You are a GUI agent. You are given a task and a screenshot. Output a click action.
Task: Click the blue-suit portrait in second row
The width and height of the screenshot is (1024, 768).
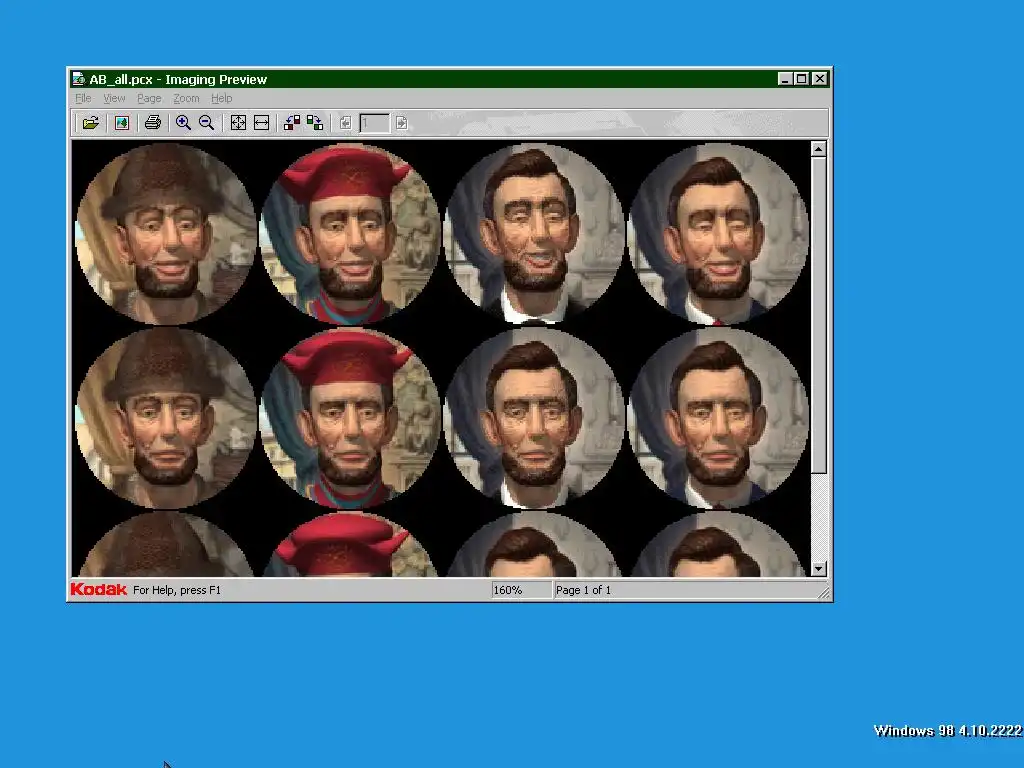point(718,418)
